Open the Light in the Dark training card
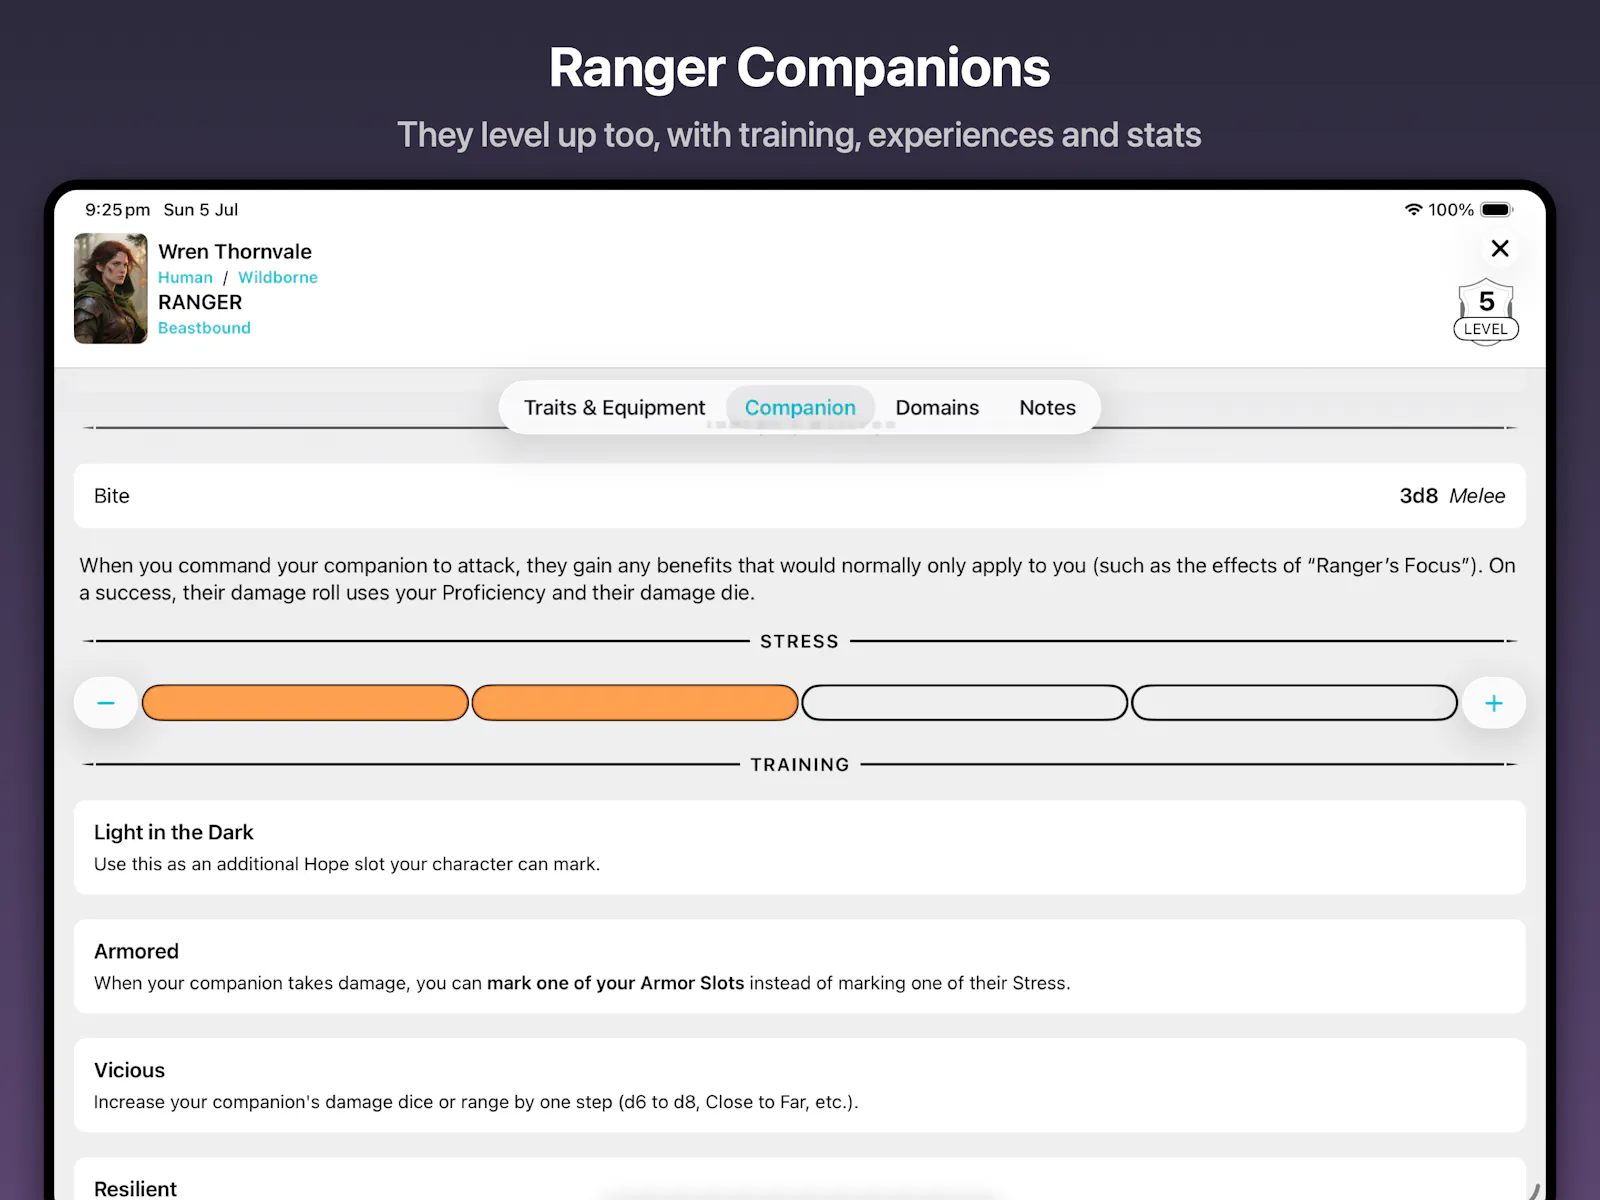 (x=800, y=847)
